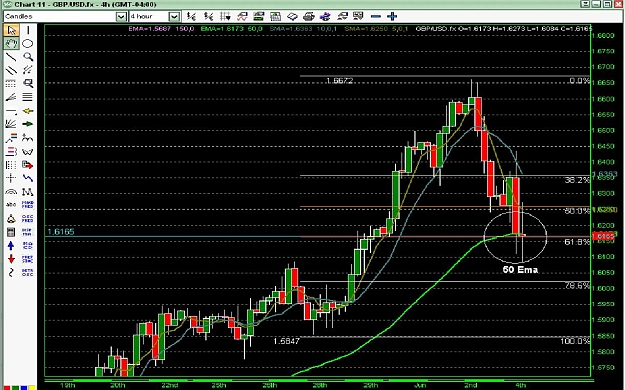Click the 100.0% Fibonacci level label
Viewport: 625px width, 390px height.
tap(574, 341)
